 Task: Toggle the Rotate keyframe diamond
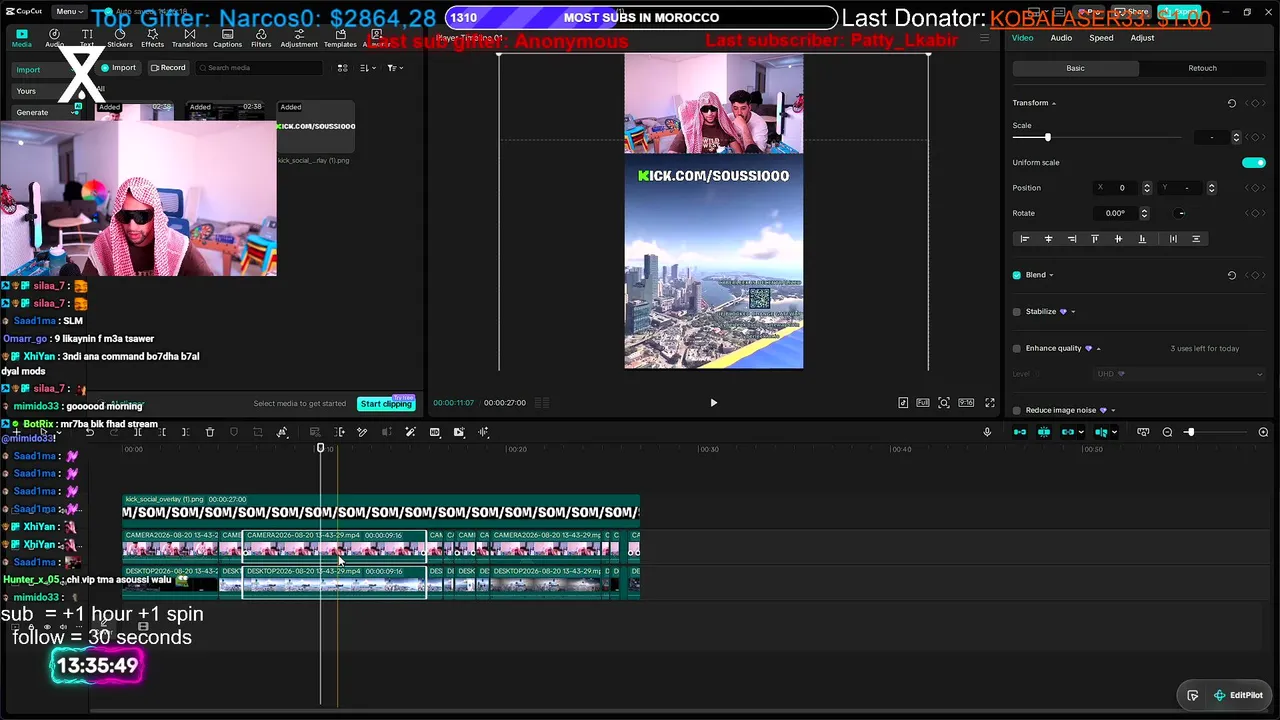[1255, 213]
